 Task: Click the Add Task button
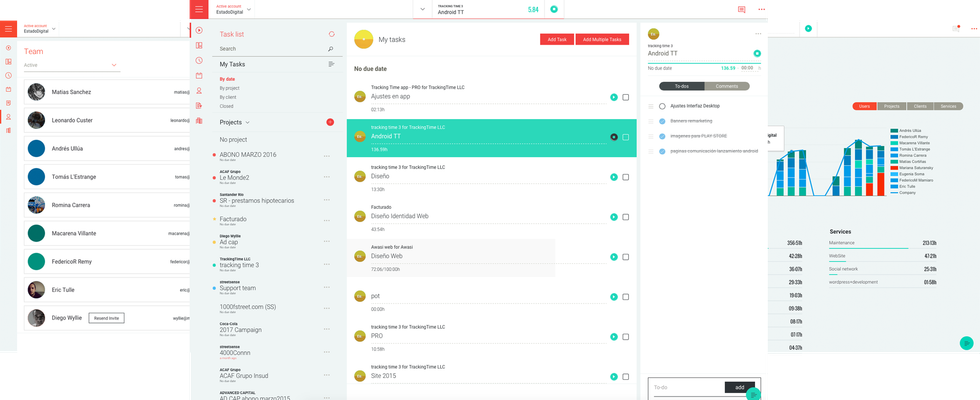coord(556,39)
